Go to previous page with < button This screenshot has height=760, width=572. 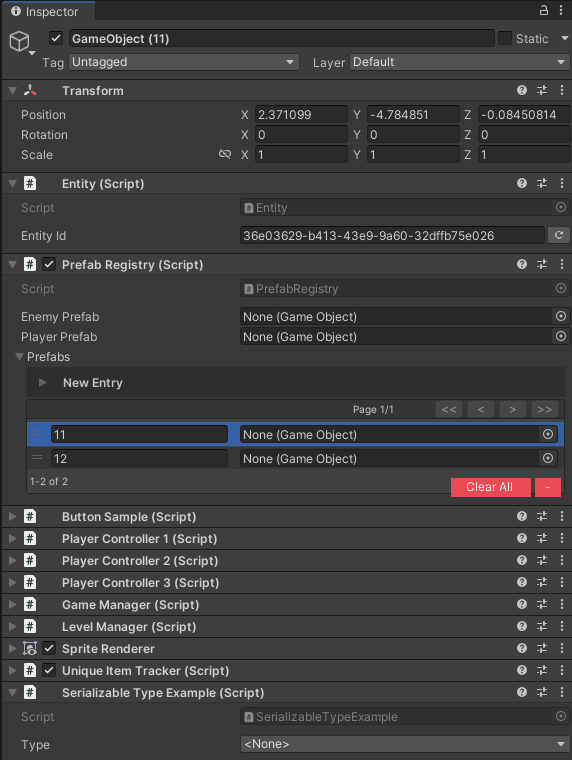(x=481, y=409)
